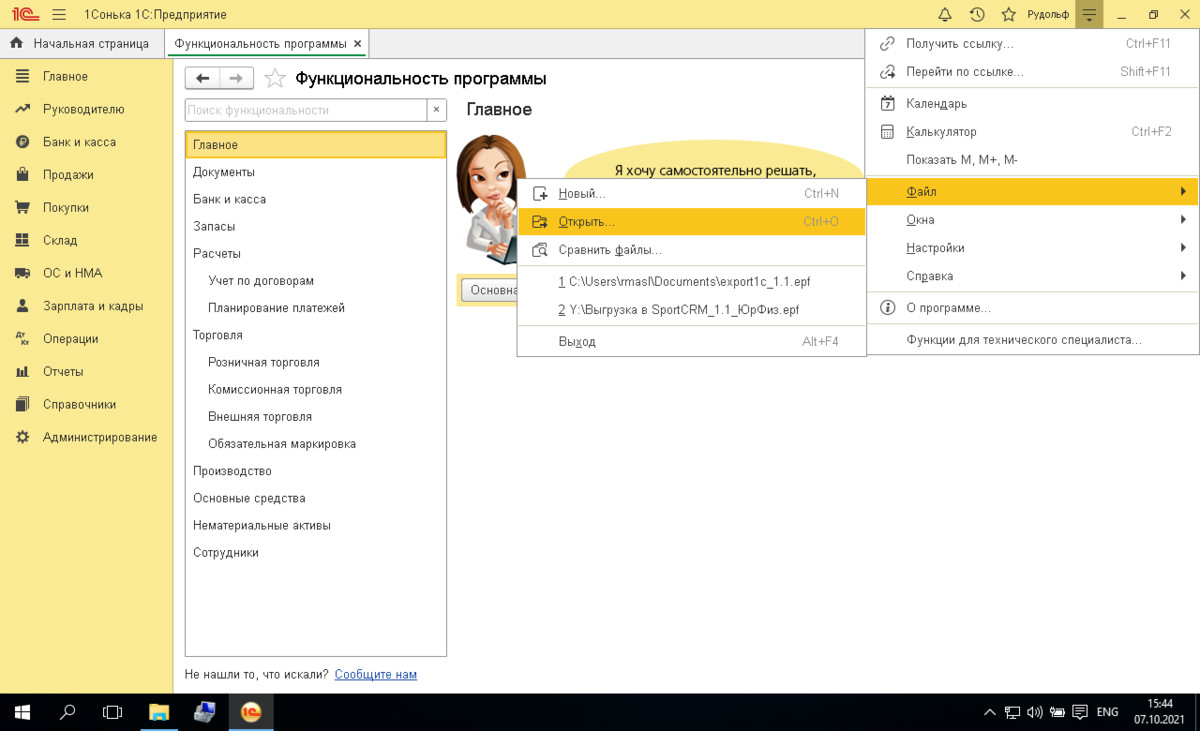Add Функциональность программы to favorites star

pyautogui.click(x=274, y=78)
